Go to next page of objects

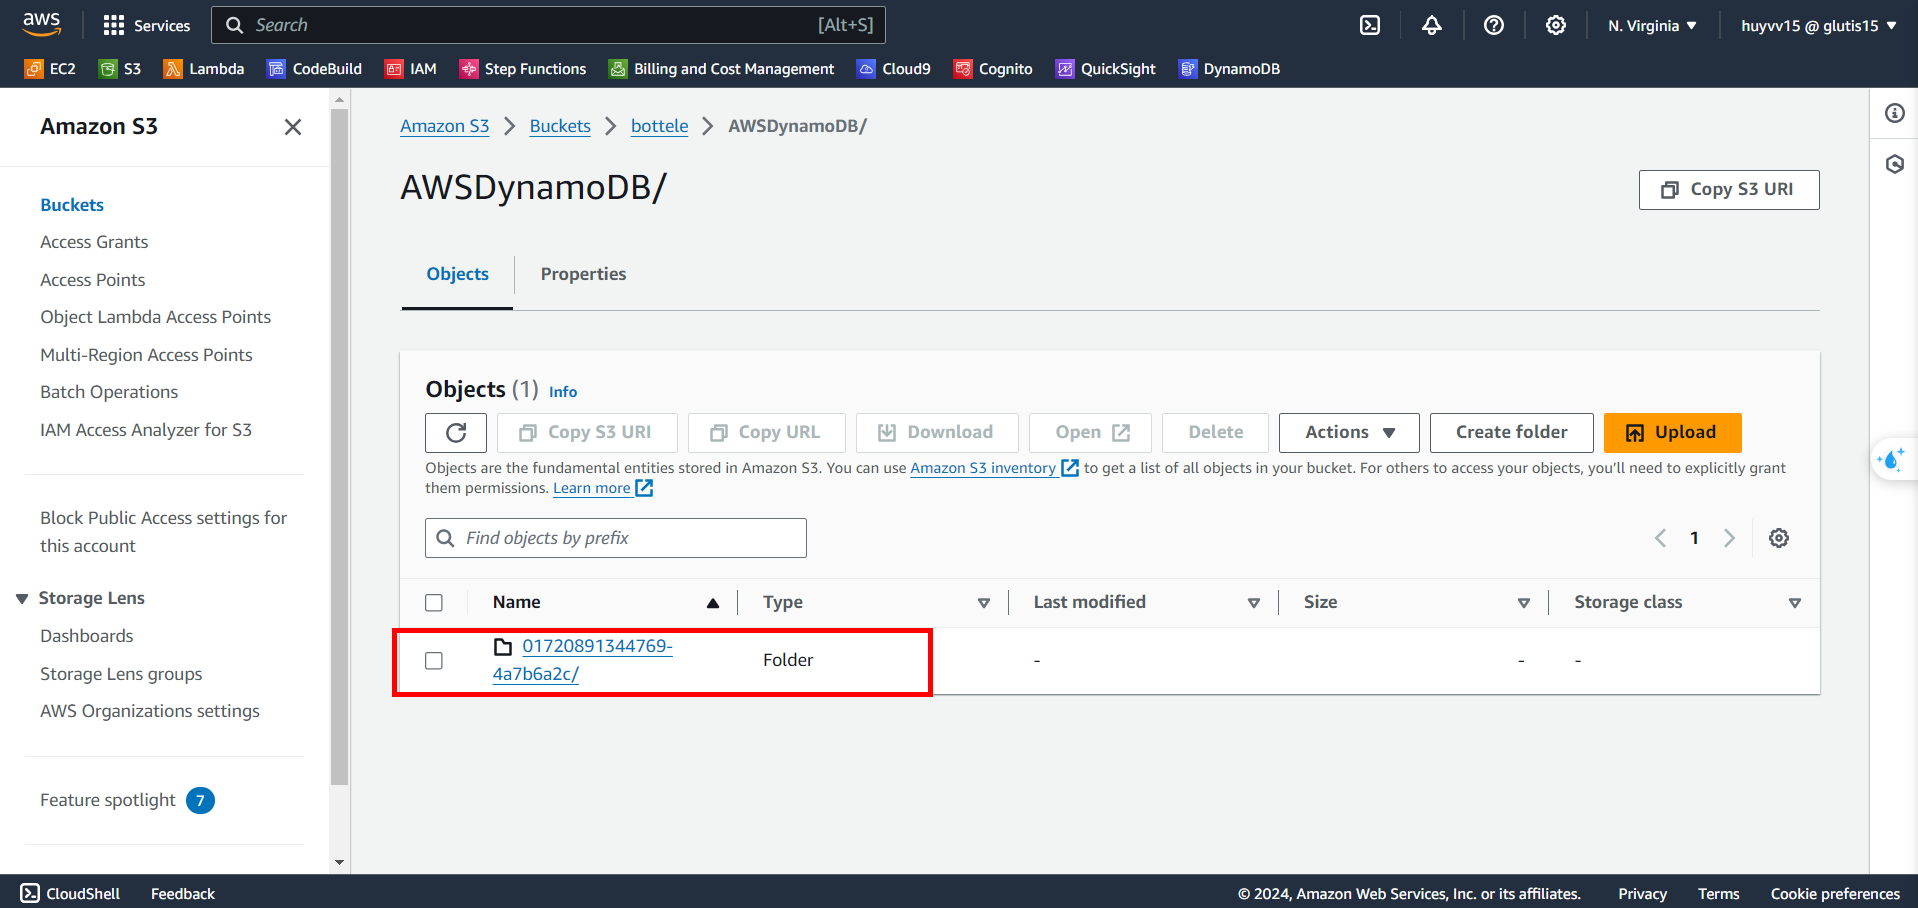click(x=1729, y=538)
